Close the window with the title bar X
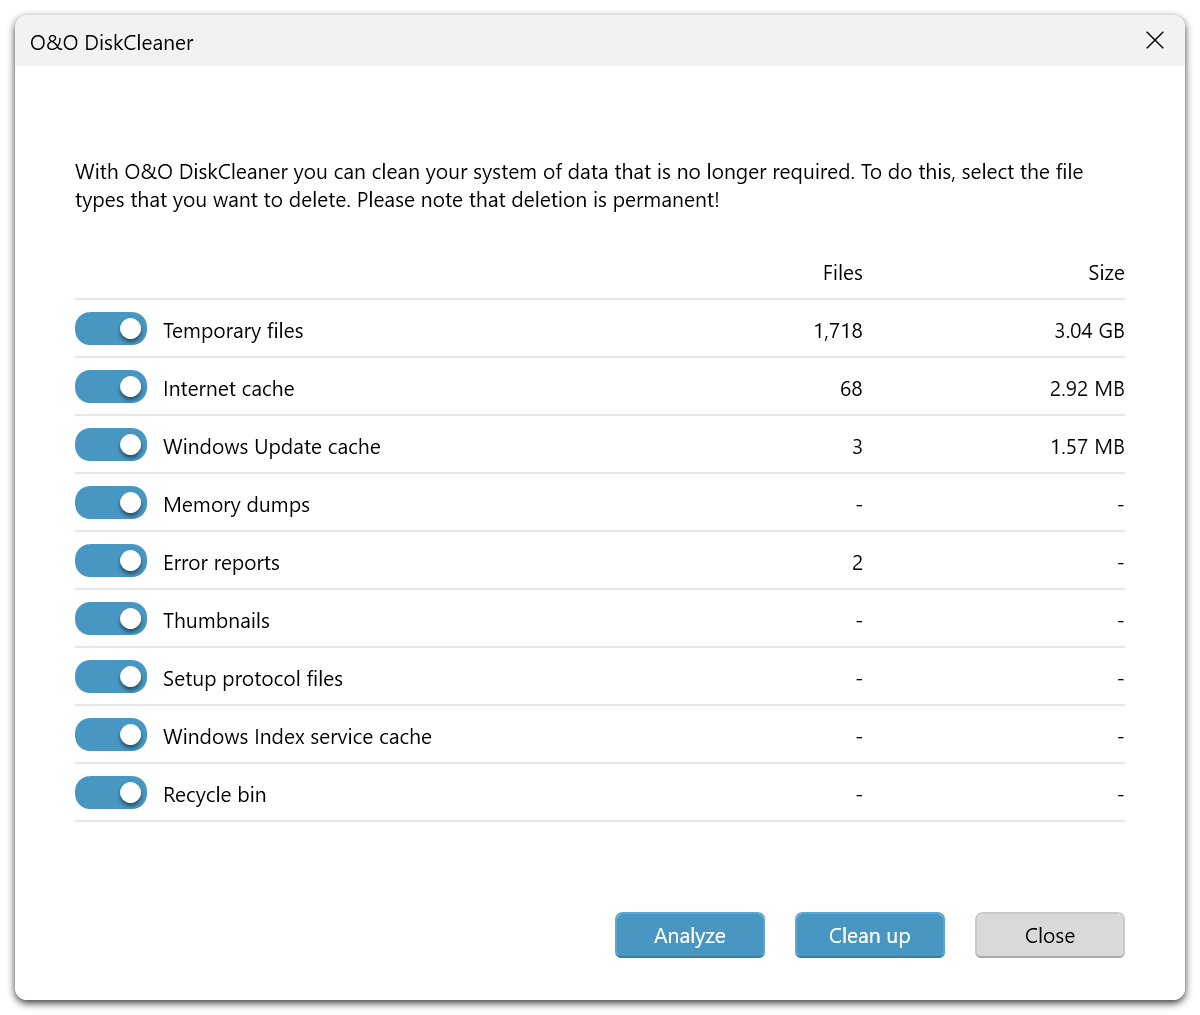Image resolution: width=1200 pixels, height=1015 pixels. click(x=1154, y=41)
